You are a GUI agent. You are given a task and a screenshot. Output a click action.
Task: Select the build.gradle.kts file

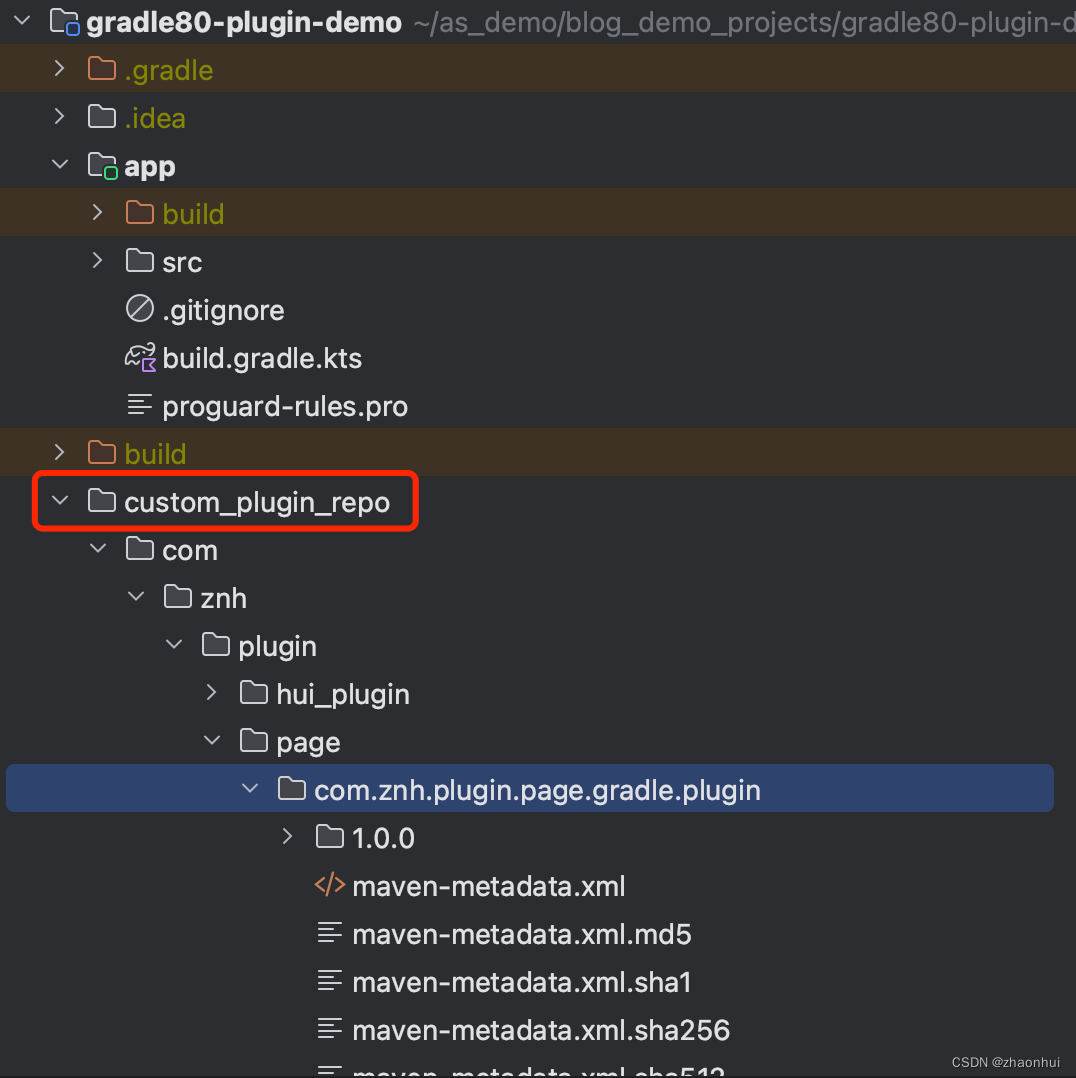[x=262, y=357]
